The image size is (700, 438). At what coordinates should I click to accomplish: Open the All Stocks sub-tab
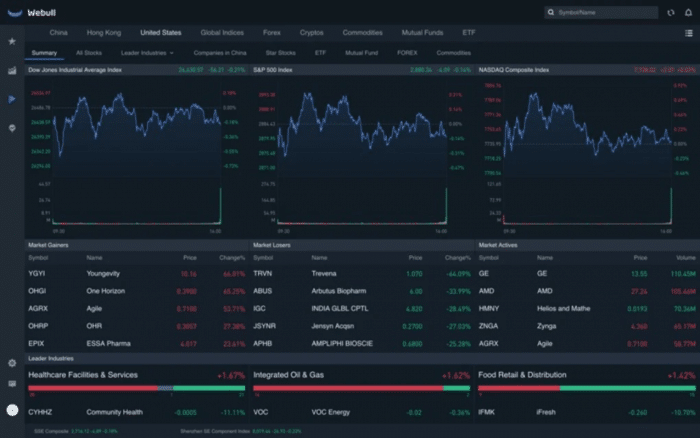pos(90,52)
